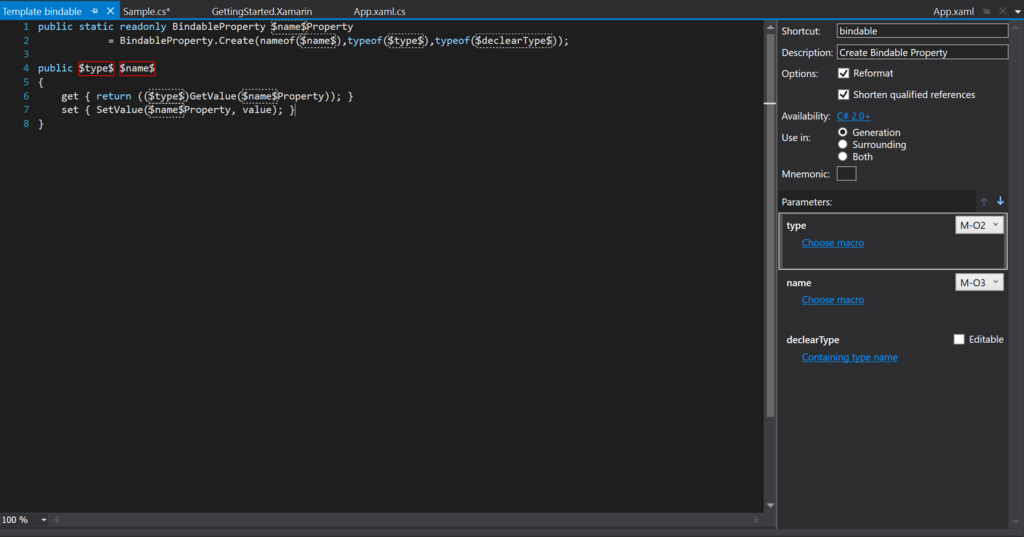The width and height of the screenshot is (1024, 537).
Task: Click GetValue in the getter on line 6
Action: point(213,96)
